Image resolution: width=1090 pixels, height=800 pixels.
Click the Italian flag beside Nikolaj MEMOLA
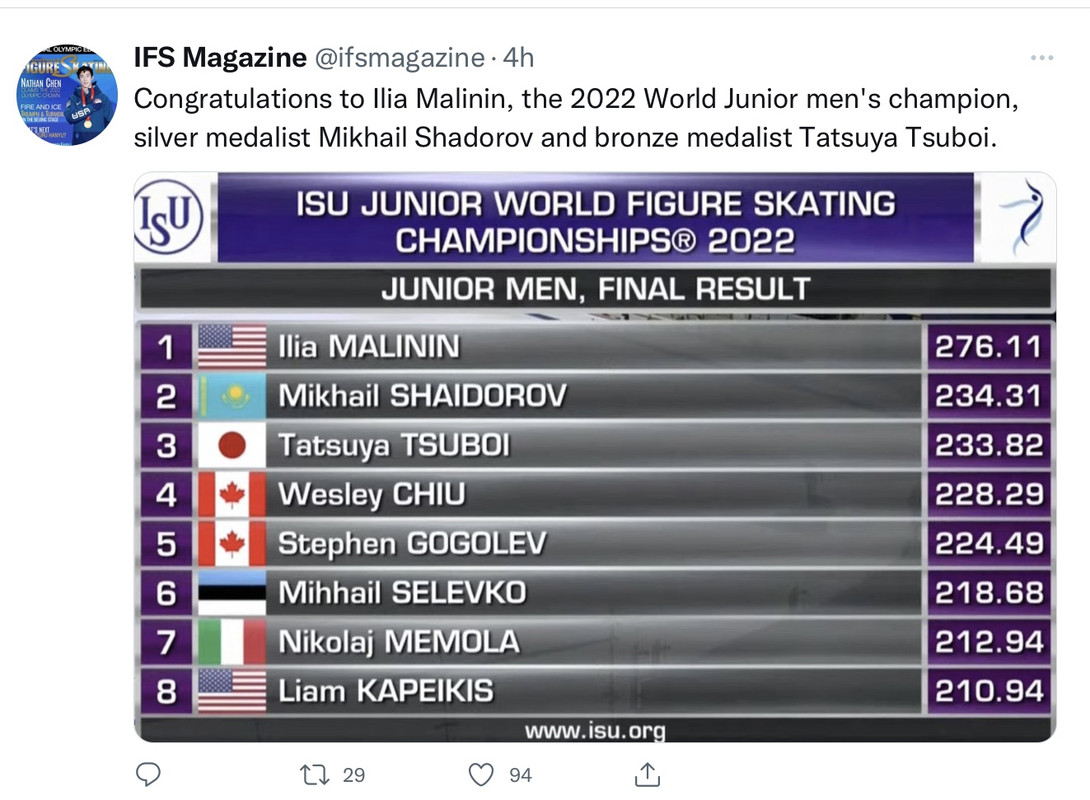[x=231, y=642]
